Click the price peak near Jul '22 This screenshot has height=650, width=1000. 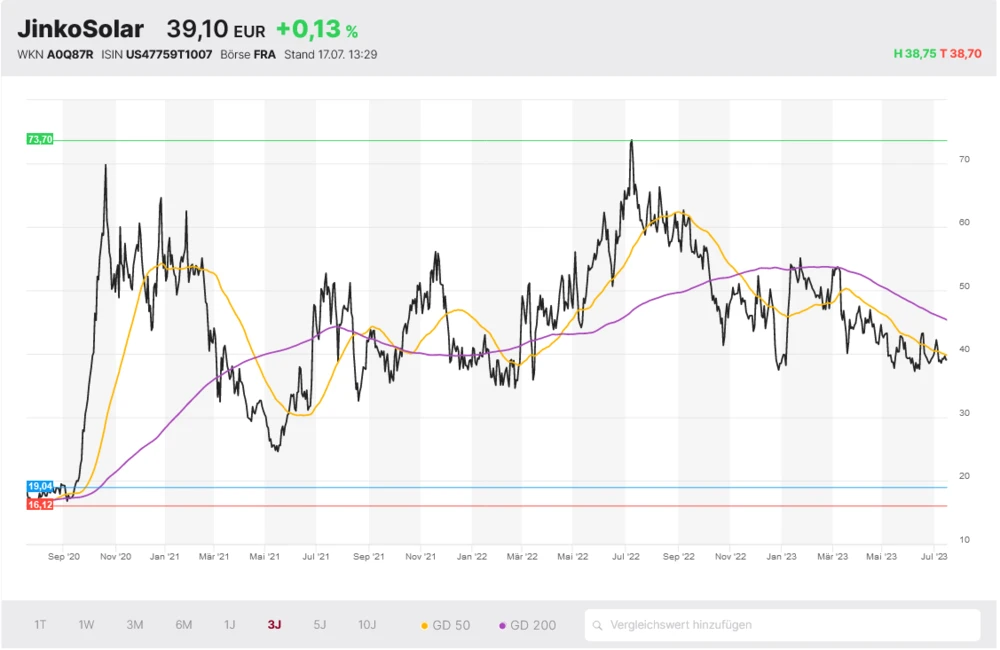[x=631, y=142]
